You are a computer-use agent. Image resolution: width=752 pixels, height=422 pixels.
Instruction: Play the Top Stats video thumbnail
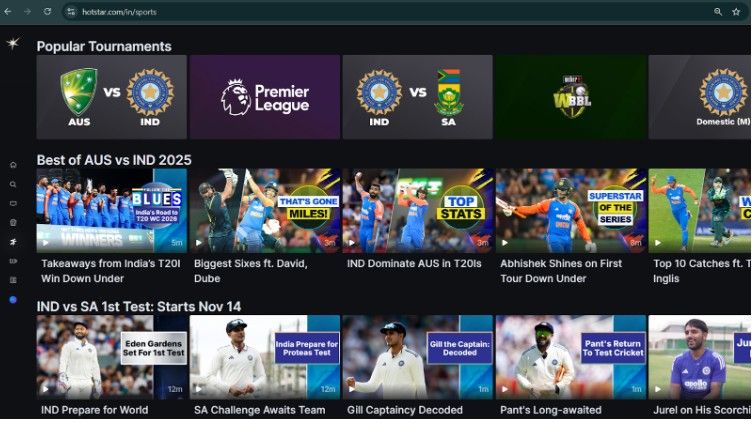(418, 210)
